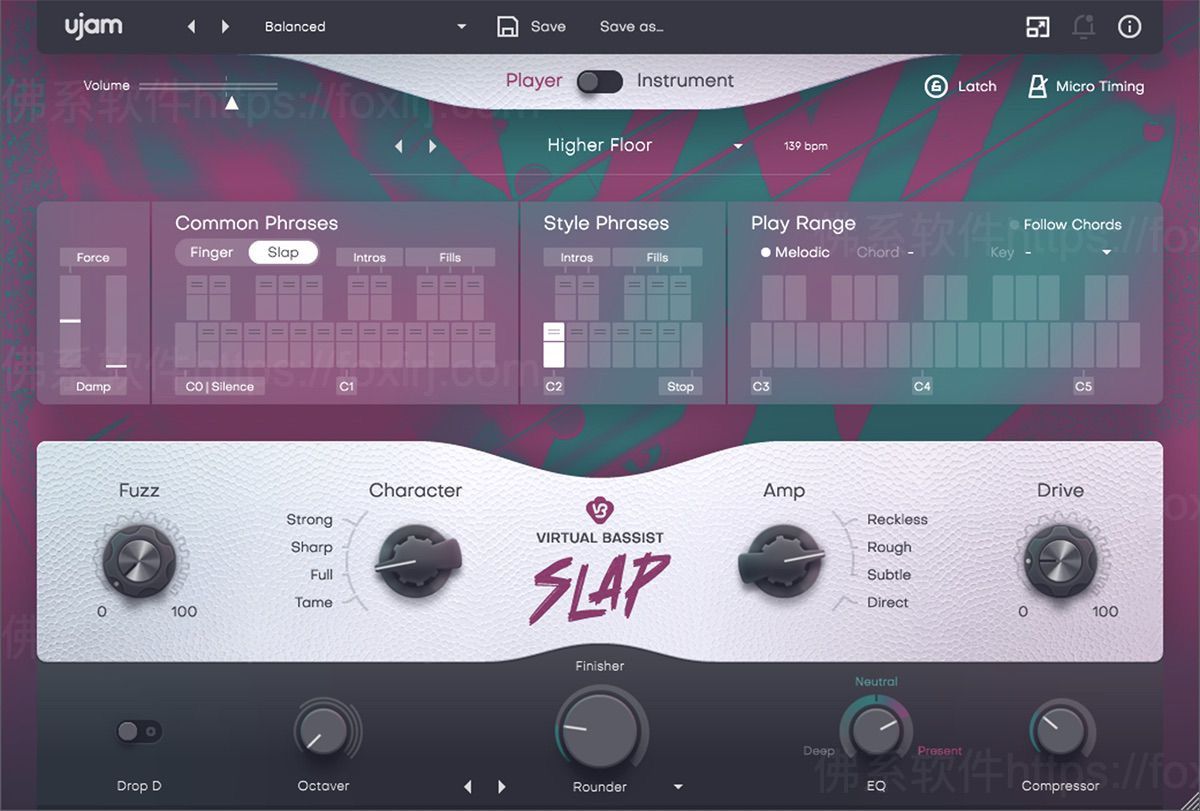Click the previous preset arrow
The image size is (1200, 811).
191,27
